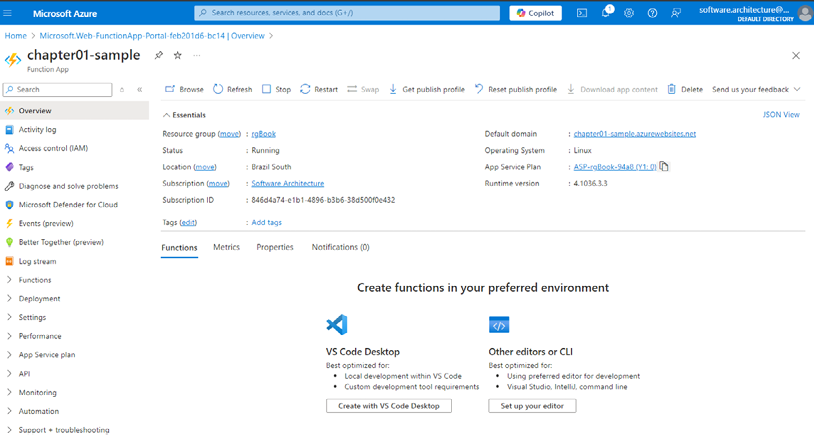The width and height of the screenshot is (814, 442).
Task: Open Overview in the sidebar
Action: pos(75,111)
